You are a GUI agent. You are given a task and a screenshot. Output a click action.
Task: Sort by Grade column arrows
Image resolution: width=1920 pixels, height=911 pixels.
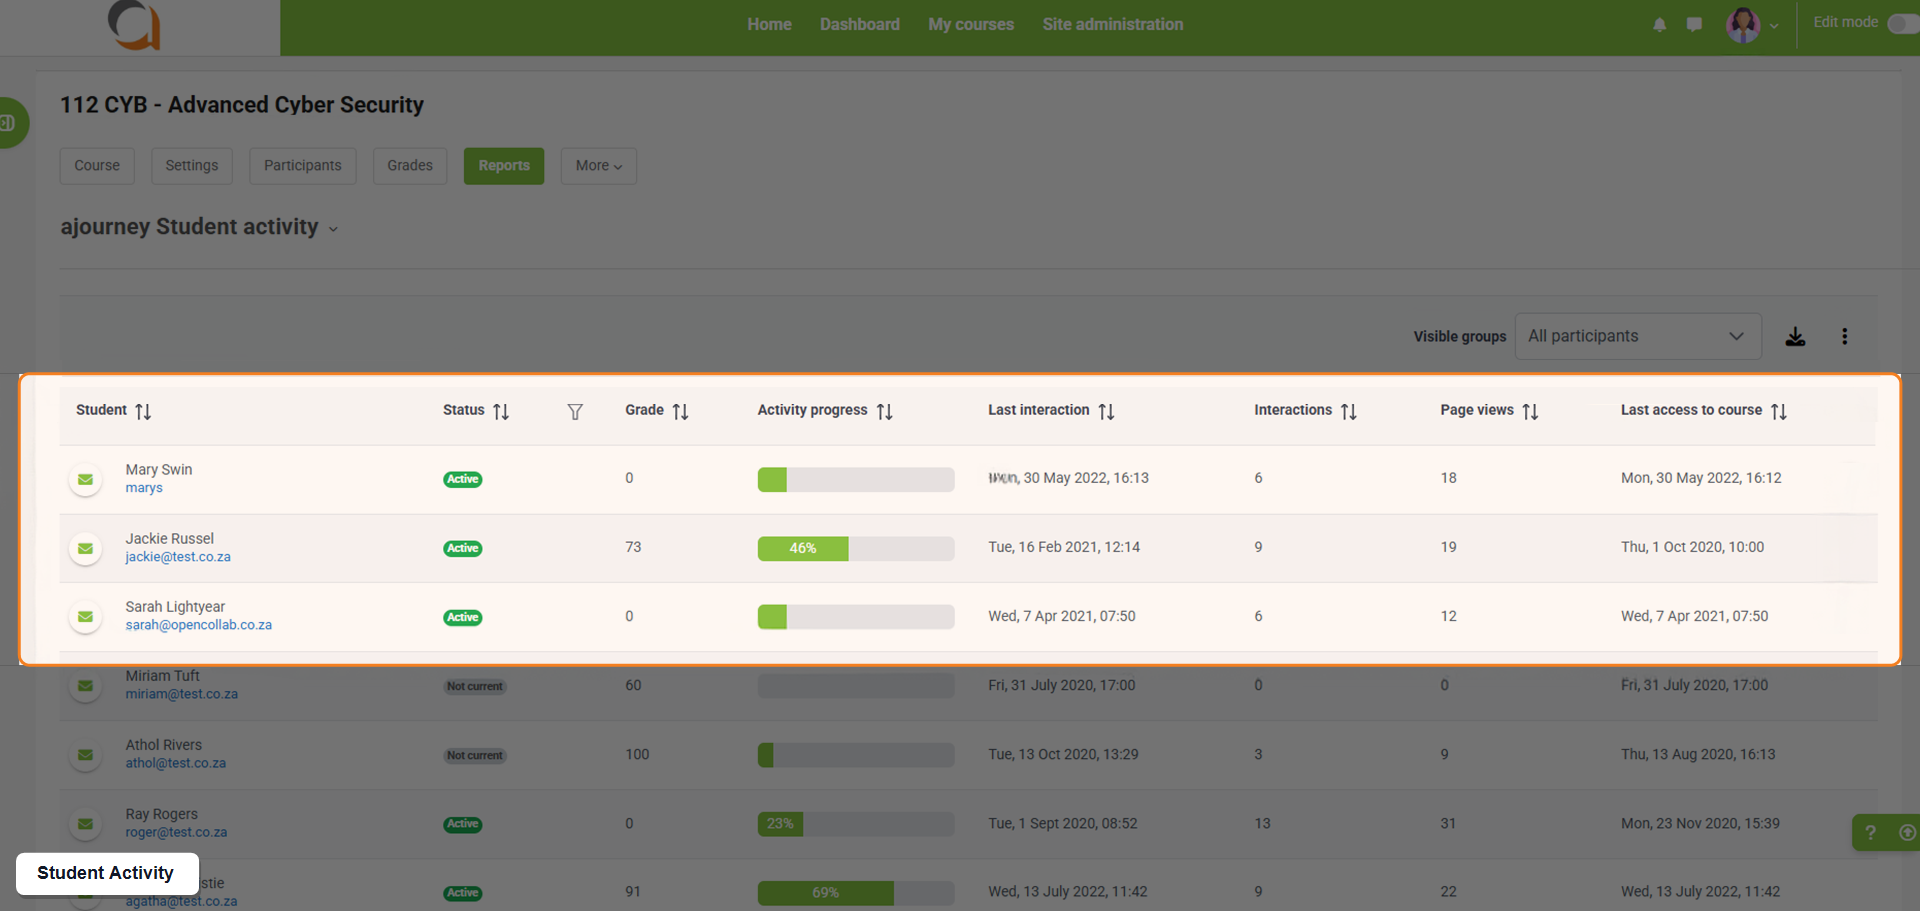[680, 412]
